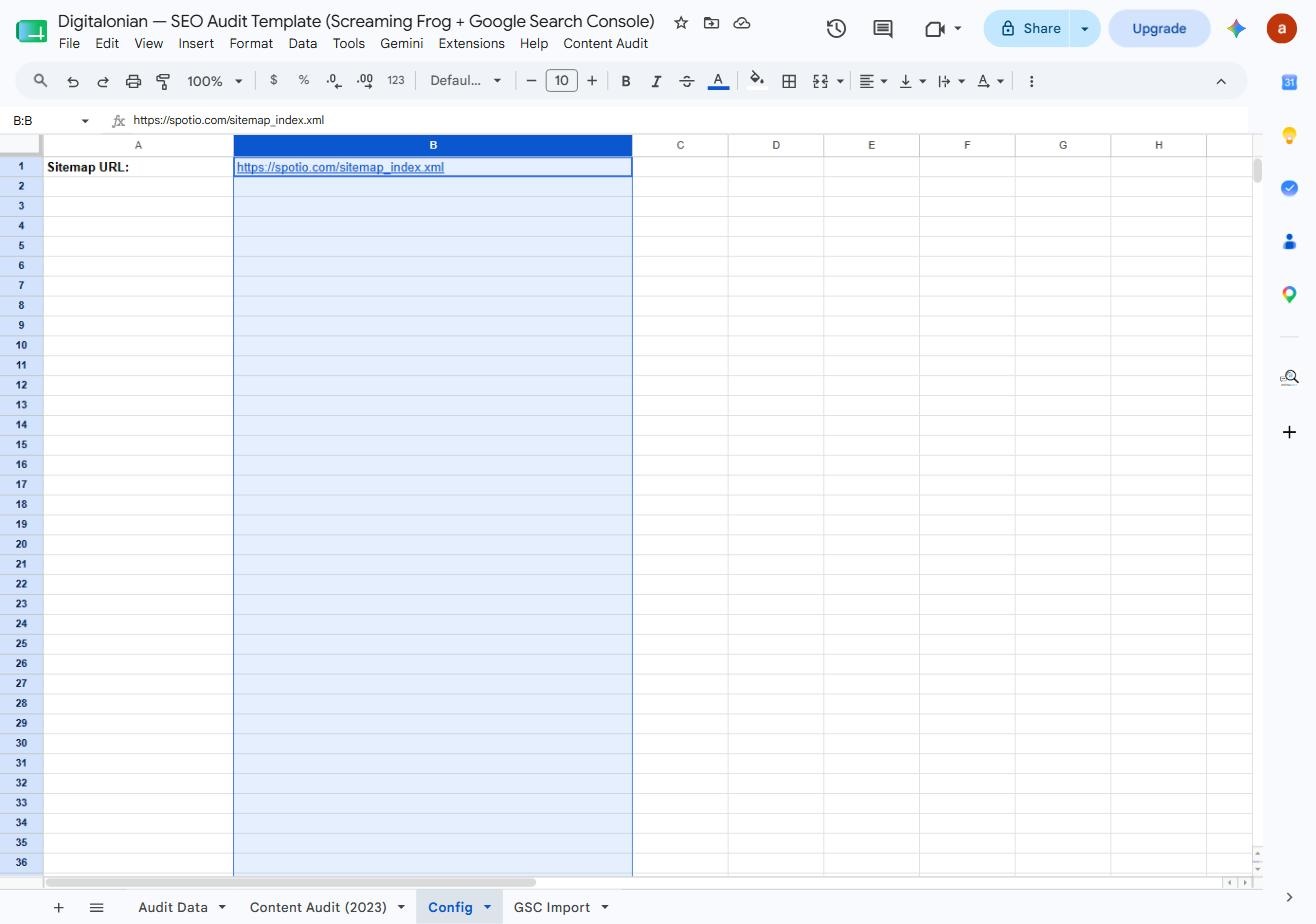This screenshot has height=924, width=1316.
Task: Star this spreadsheet
Action: click(x=681, y=22)
